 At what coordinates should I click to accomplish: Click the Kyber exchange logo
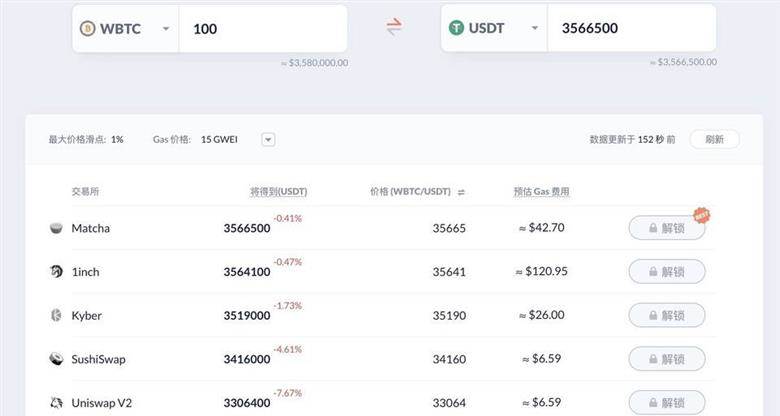coord(56,315)
